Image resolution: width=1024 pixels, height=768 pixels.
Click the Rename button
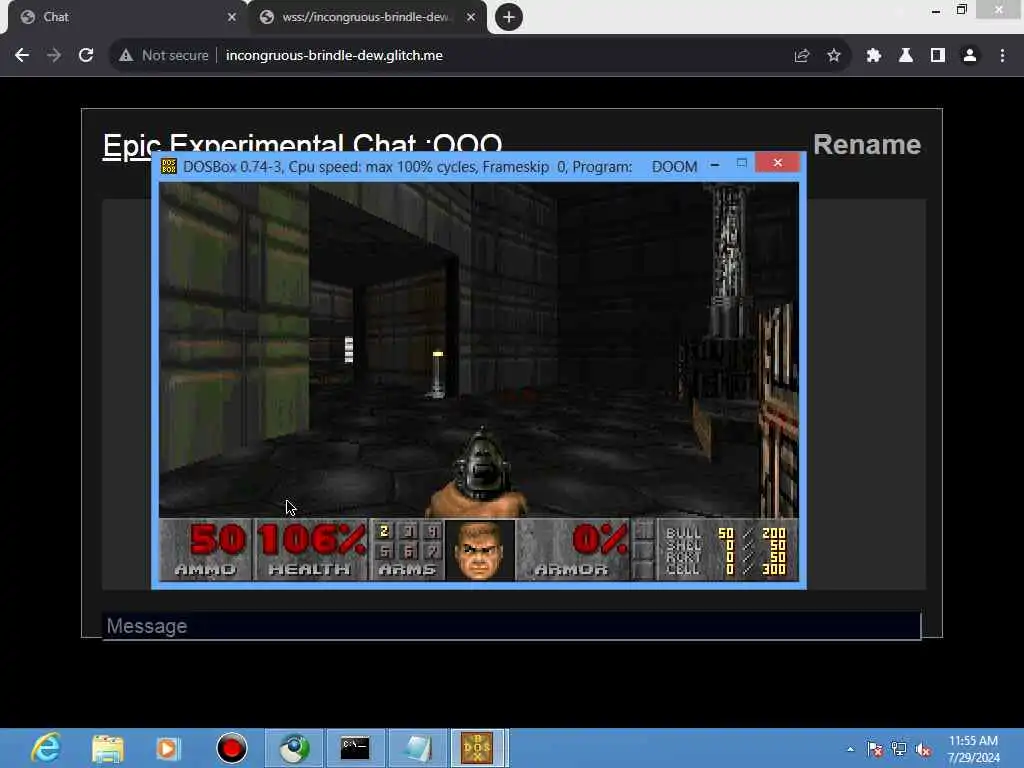click(x=867, y=145)
